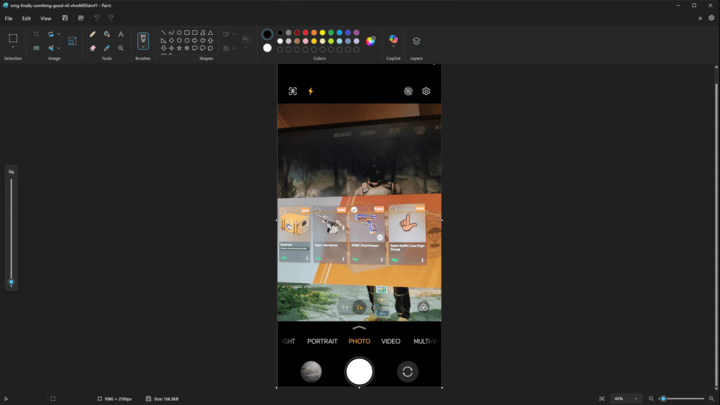Screen dimensions: 720x405
Task: Open the File menu
Action: coord(8,18)
